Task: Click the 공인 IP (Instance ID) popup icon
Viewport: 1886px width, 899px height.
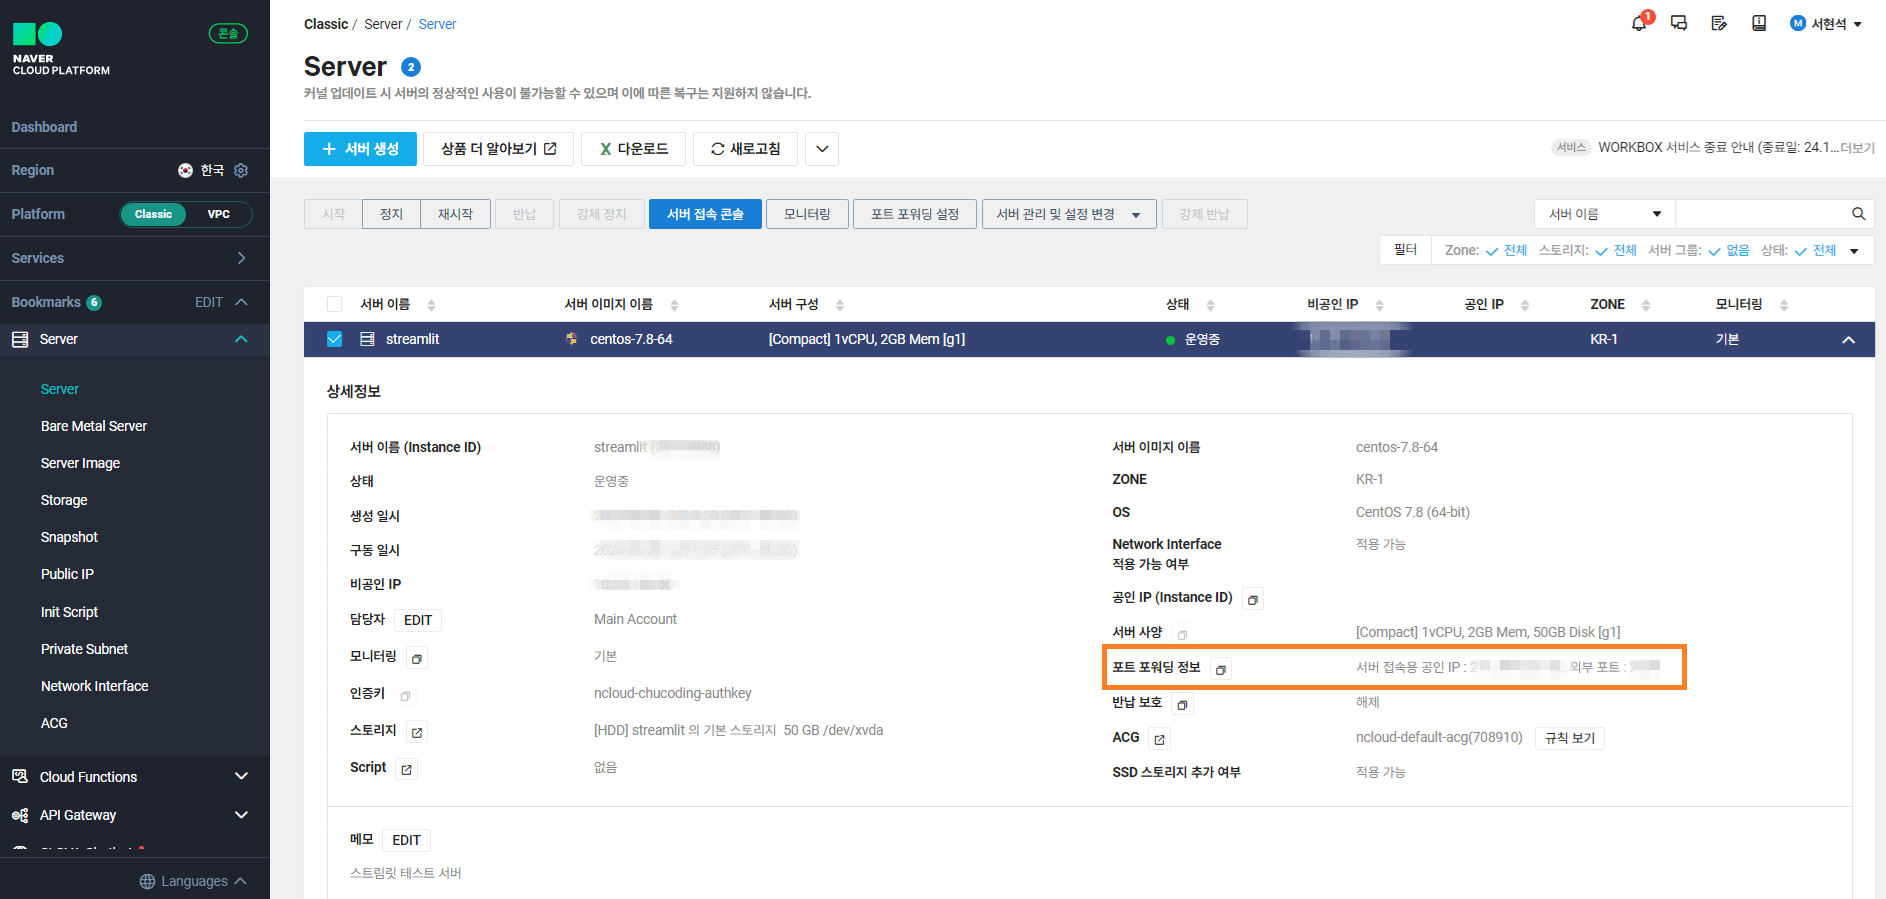Action: 1253,599
